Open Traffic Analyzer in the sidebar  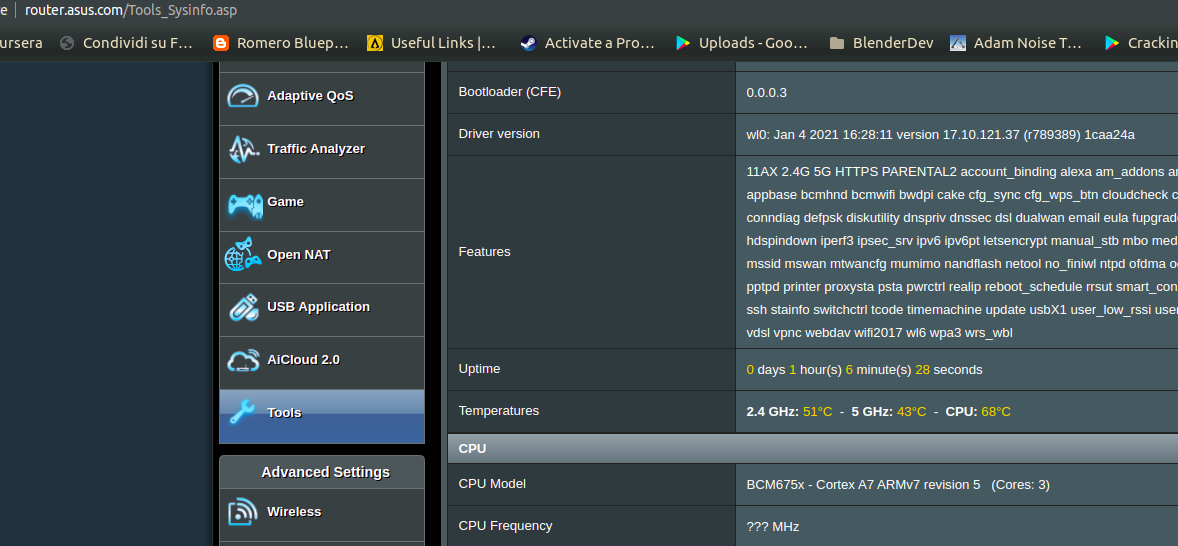point(322,152)
